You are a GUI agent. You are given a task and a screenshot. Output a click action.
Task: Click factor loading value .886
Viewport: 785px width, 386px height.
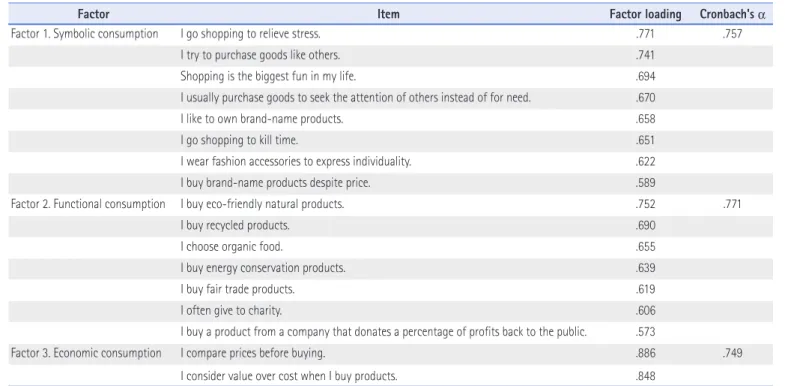[645, 353]
